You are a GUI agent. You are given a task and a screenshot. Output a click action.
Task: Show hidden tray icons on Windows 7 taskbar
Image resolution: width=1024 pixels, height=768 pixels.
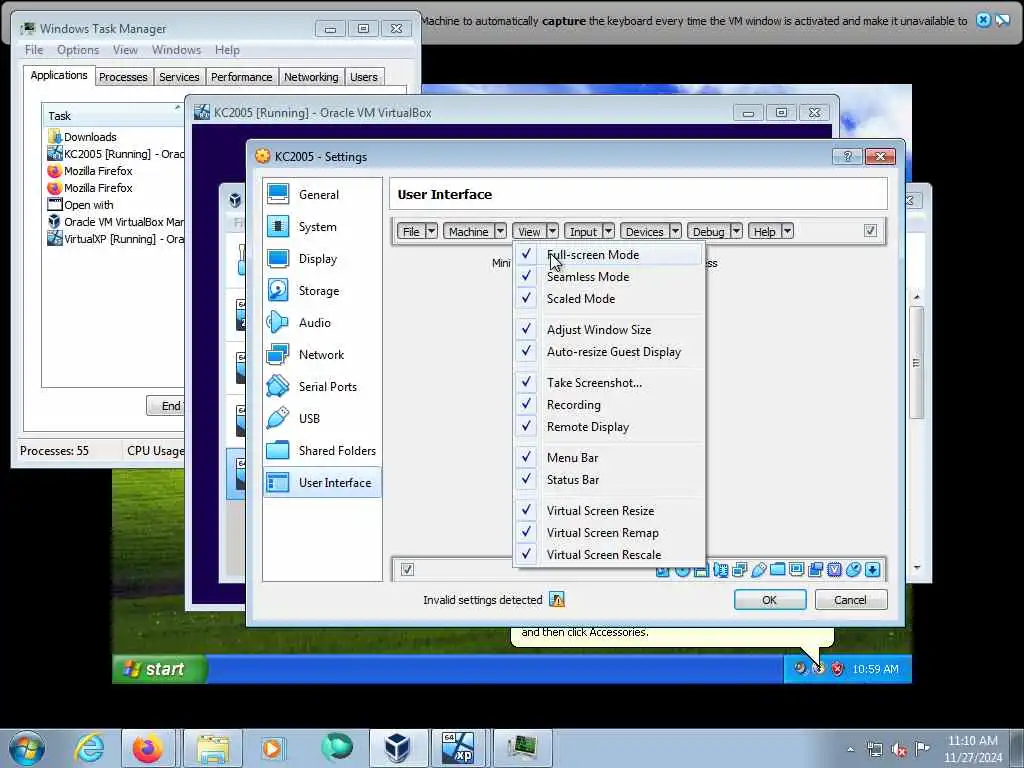click(850, 750)
